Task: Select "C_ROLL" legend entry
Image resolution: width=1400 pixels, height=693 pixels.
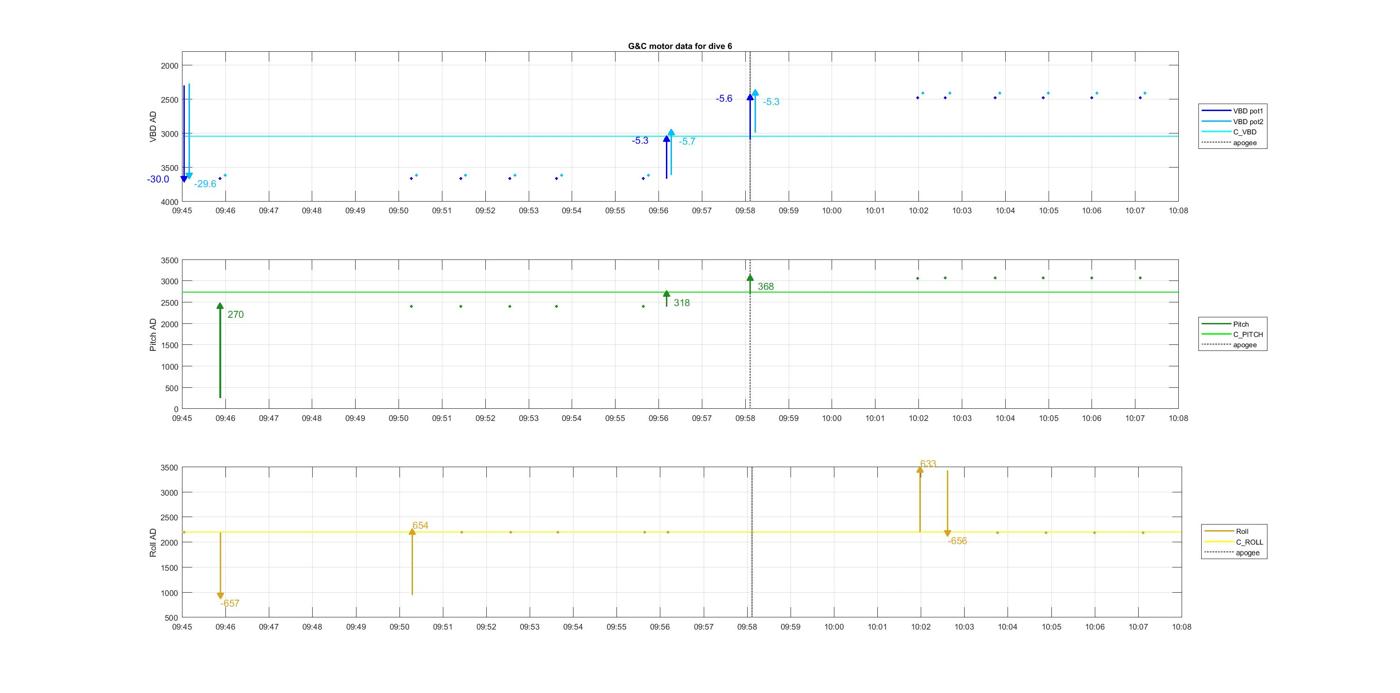Action: [x=1249, y=542]
